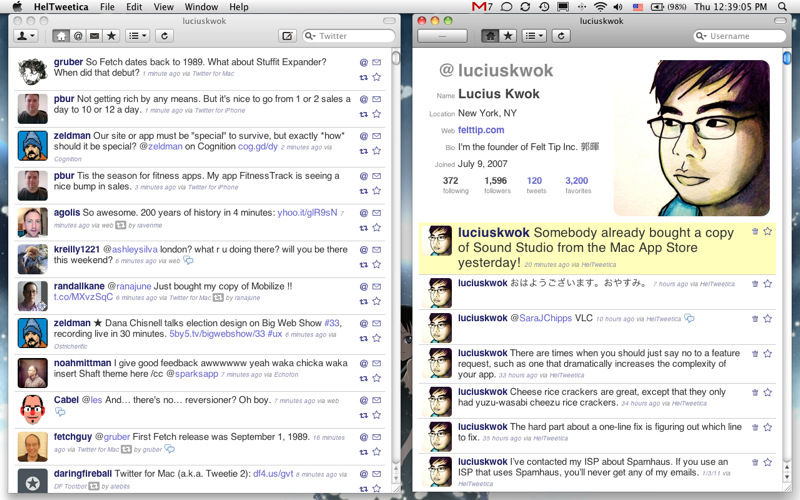
Task: Favorite zeldman's Cognition tweet
Action: (x=377, y=151)
